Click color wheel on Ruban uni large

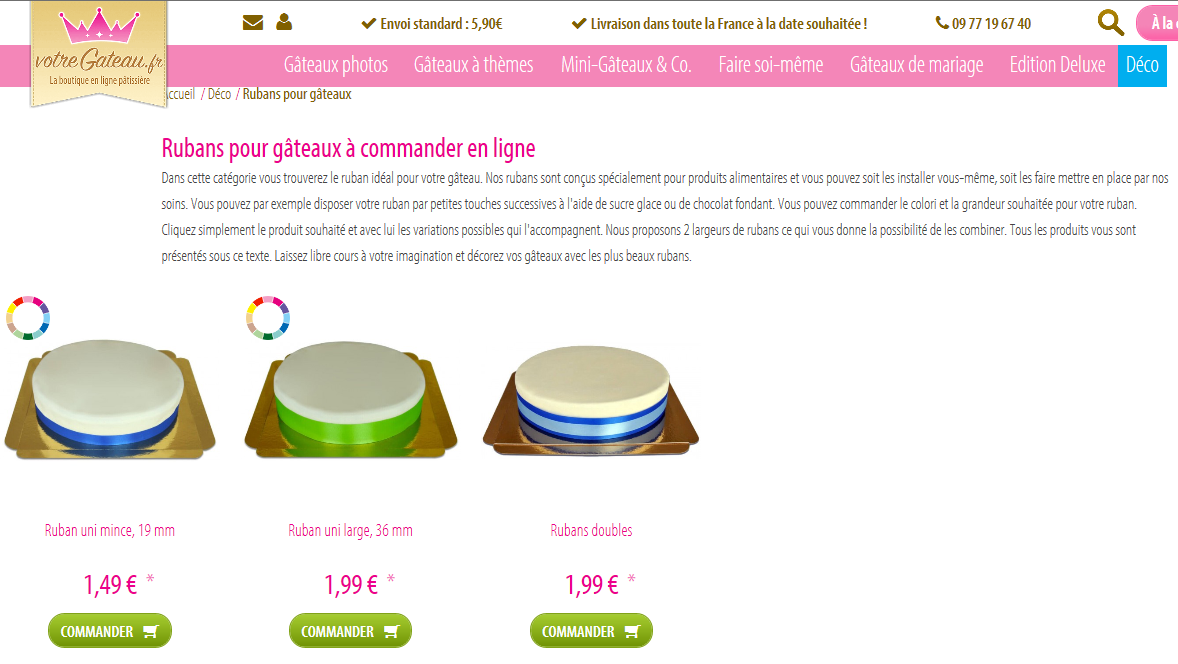coord(268,318)
